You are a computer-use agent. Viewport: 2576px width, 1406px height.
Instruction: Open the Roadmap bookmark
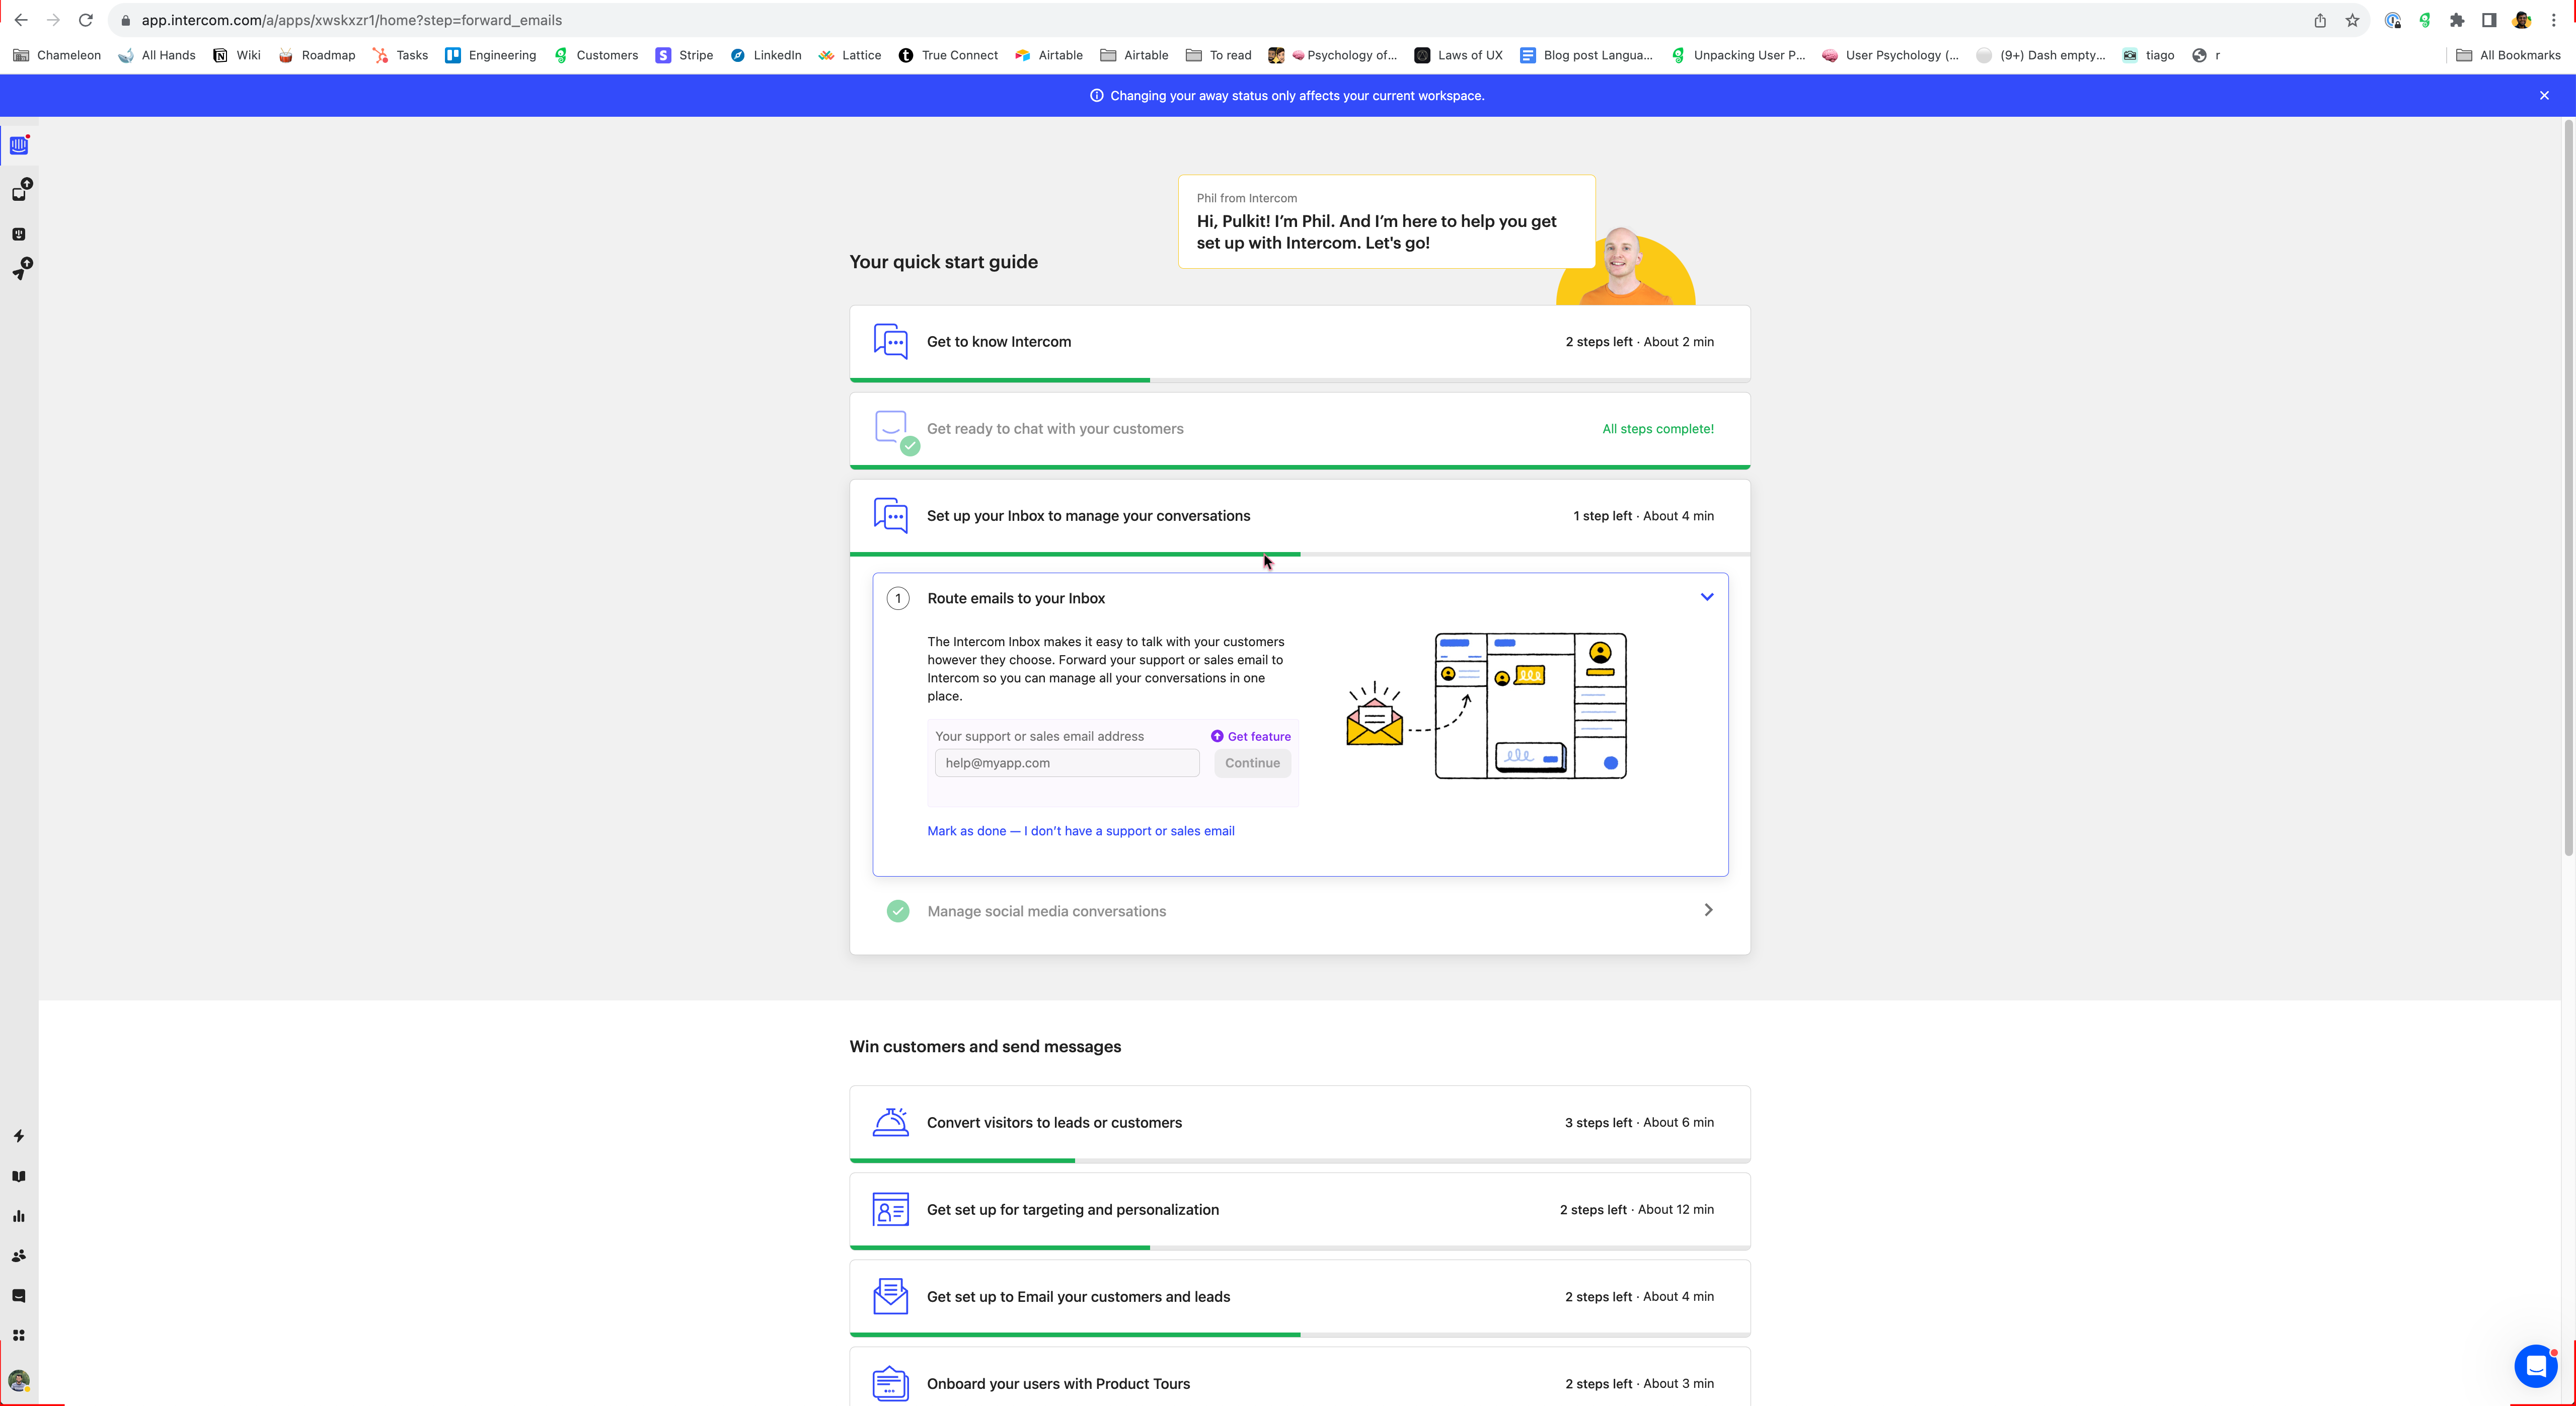317,55
